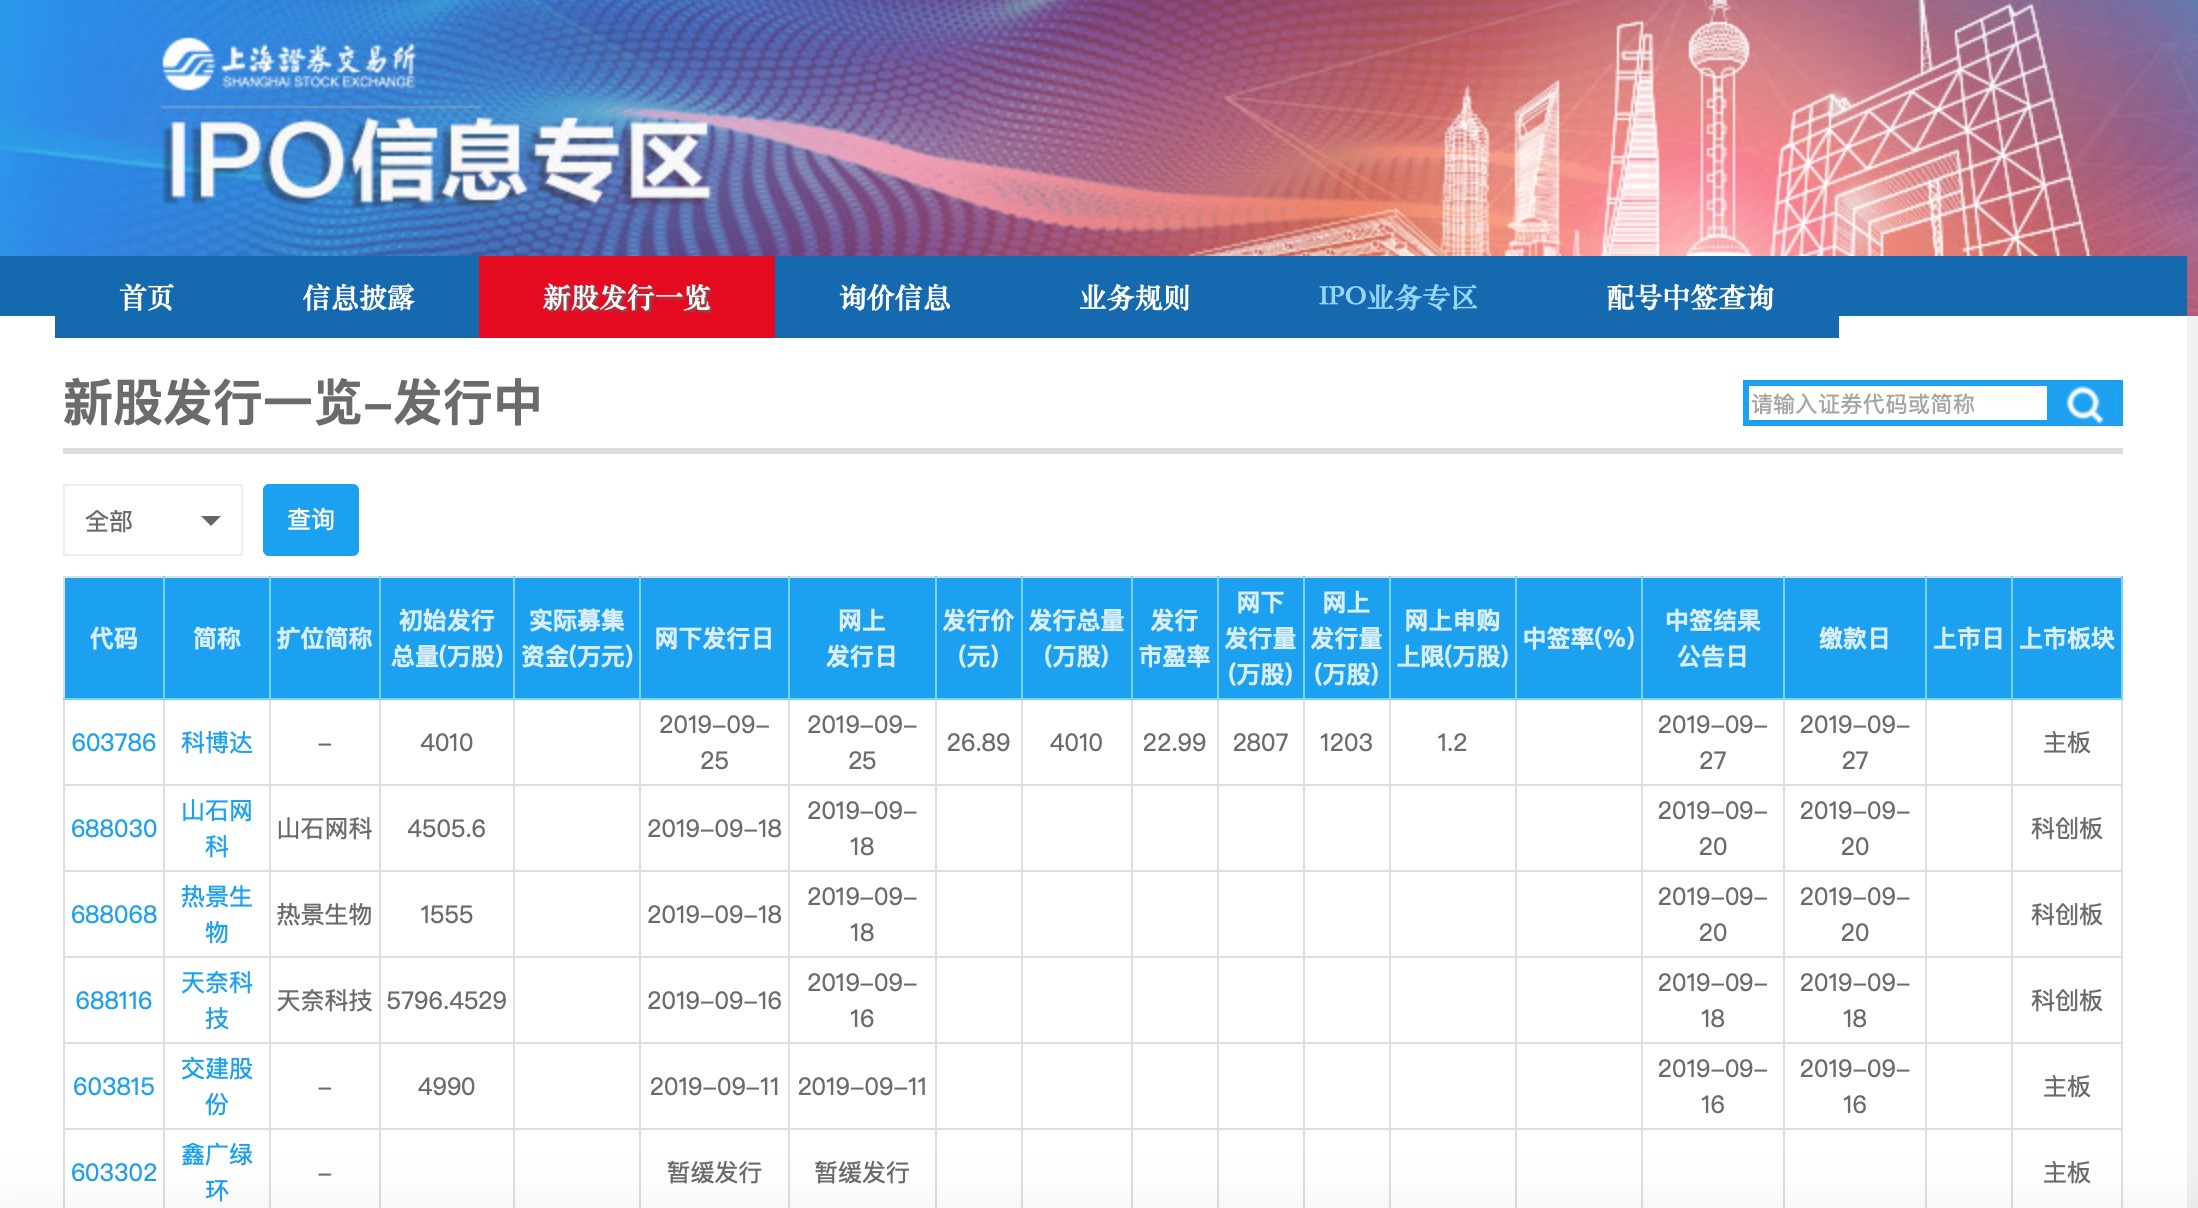Click the 查询 button

[310, 520]
